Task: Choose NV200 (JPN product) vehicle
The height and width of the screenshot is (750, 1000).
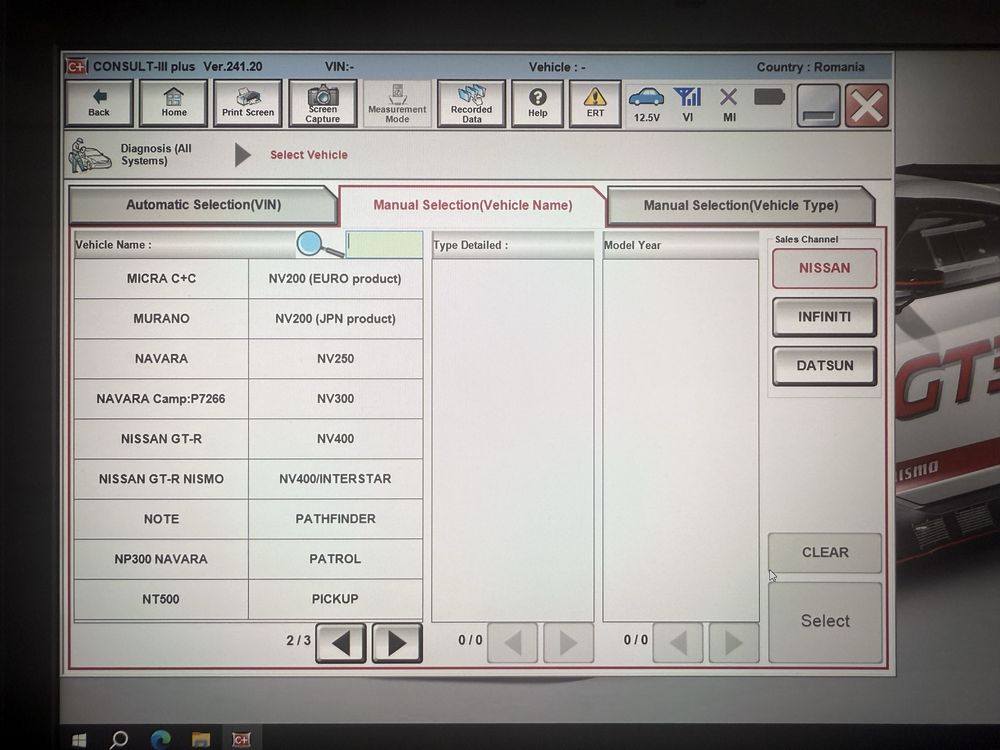Action: [335, 318]
